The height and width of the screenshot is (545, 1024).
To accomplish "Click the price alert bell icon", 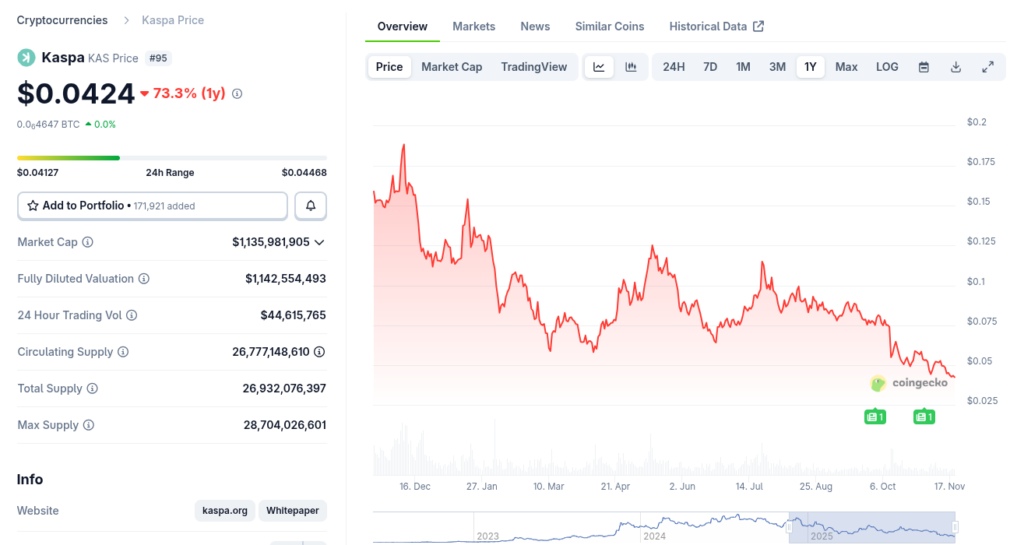I will coord(311,205).
